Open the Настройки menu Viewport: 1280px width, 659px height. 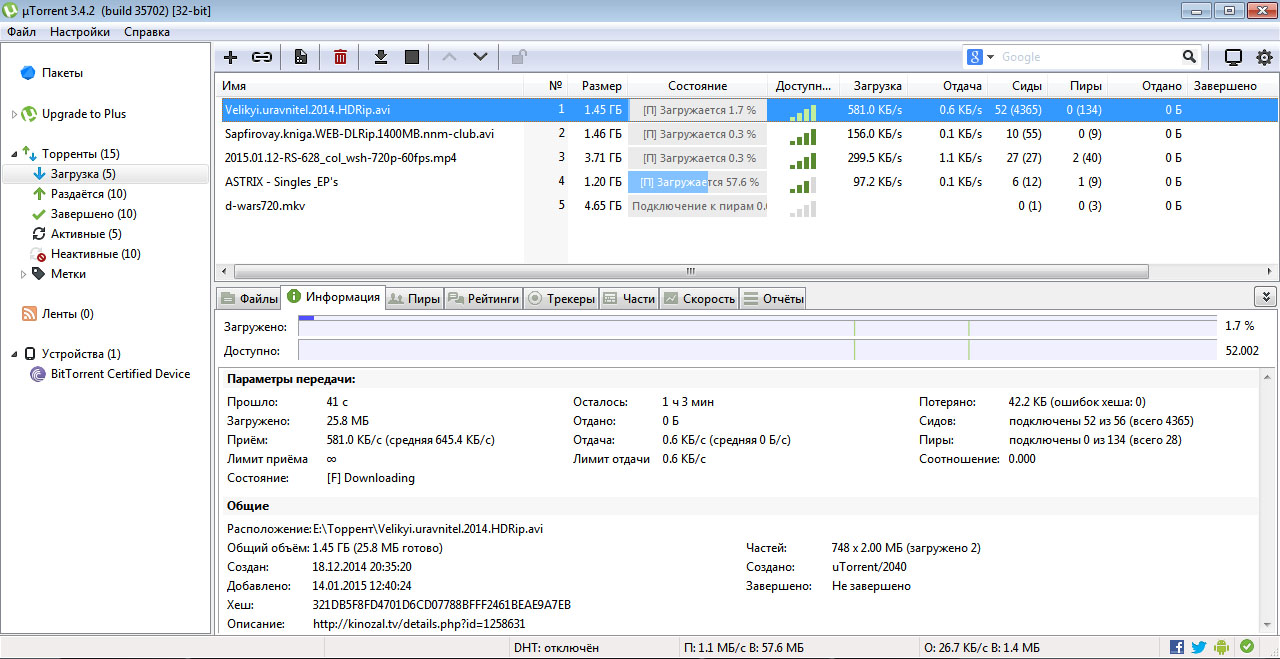coord(80,32)
